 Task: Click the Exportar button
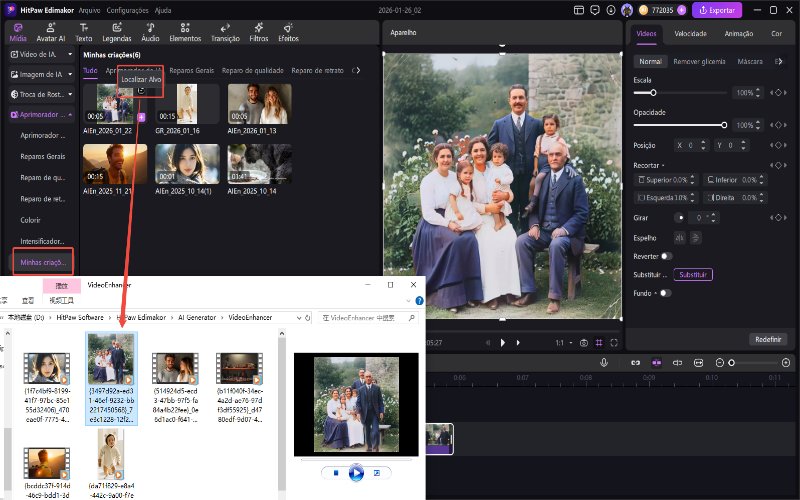717,10
